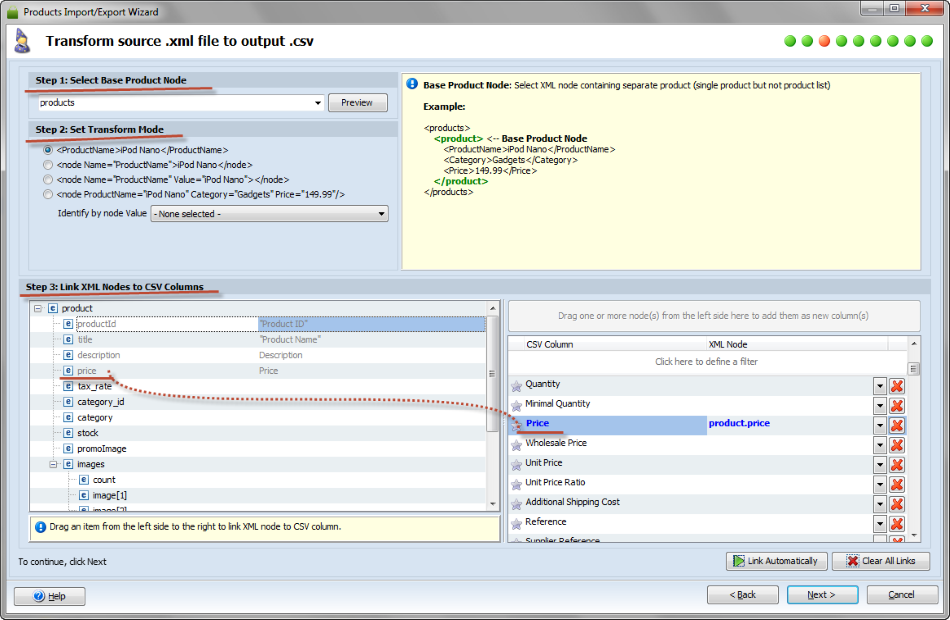Click the XML tree scrollbar down arrow
950x620 pixels.
pyautogui.click(x=493, y=504)
